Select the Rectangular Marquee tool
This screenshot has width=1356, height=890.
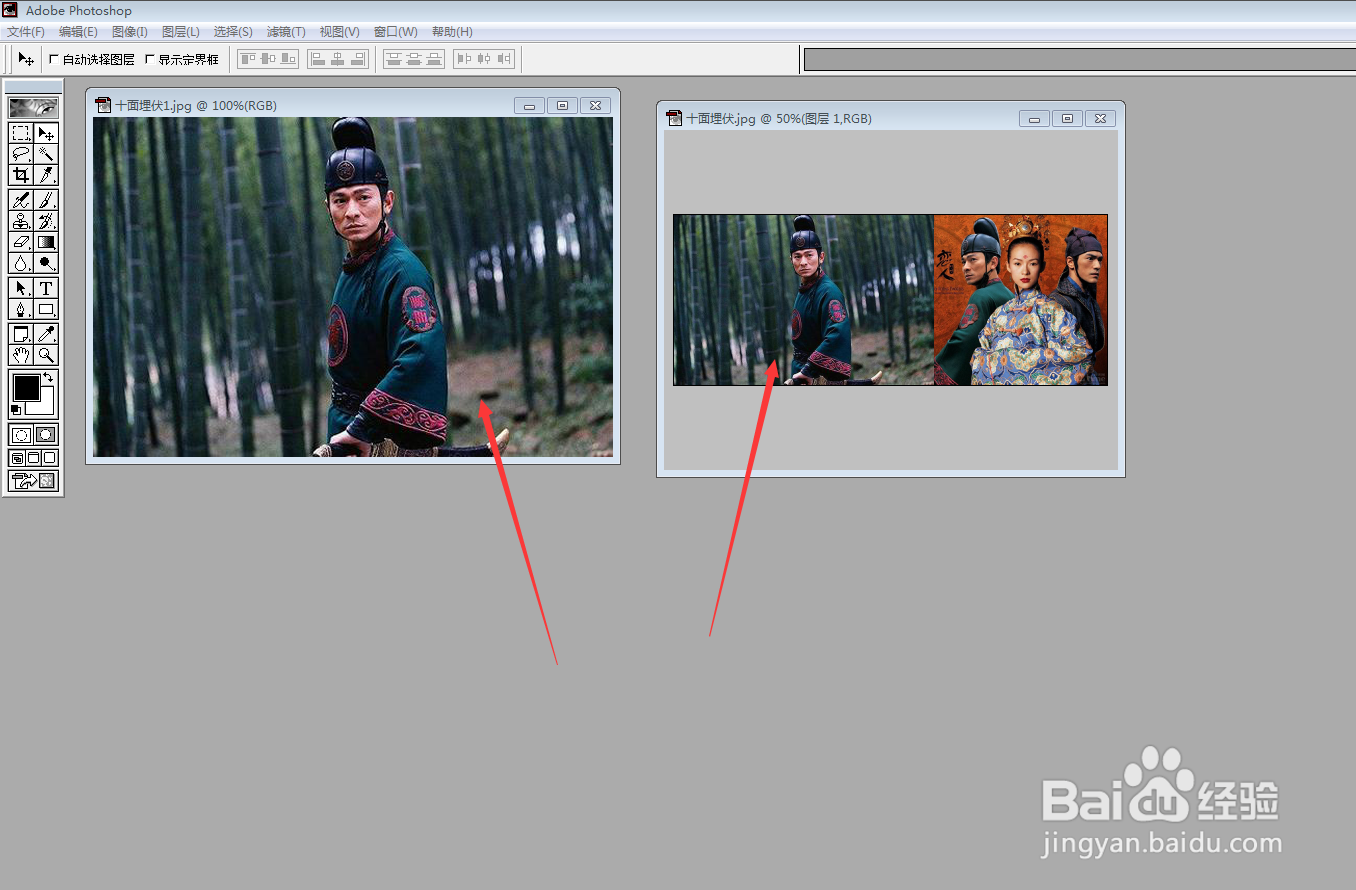coord(21,133)
